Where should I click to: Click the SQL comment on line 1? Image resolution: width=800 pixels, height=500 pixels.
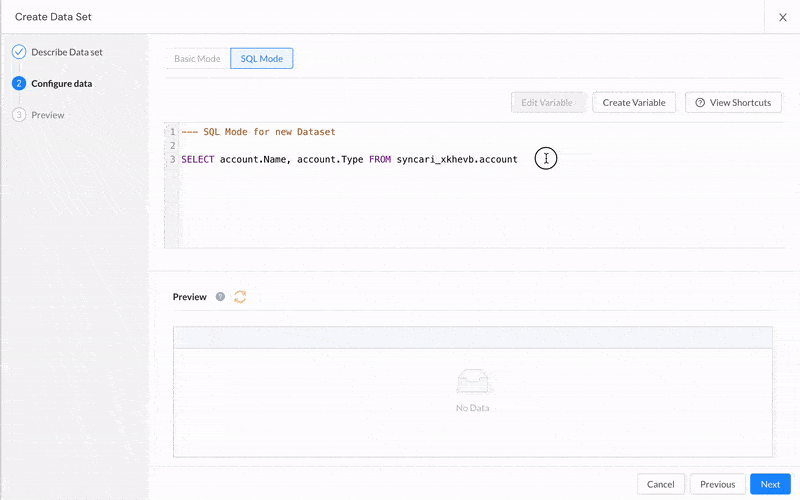tap(259, 132)
